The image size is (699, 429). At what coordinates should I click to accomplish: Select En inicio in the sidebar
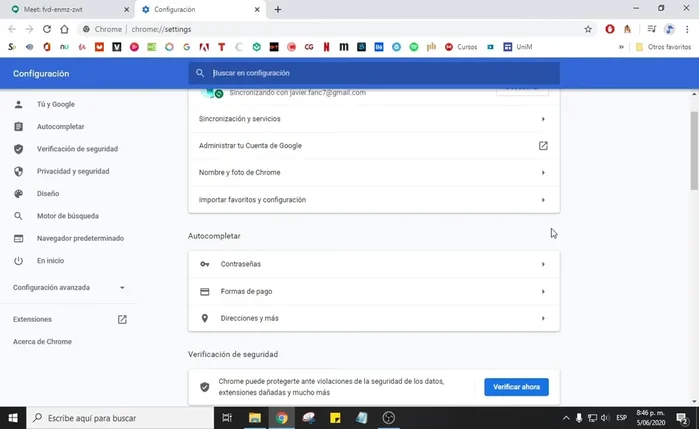[50, 260]
